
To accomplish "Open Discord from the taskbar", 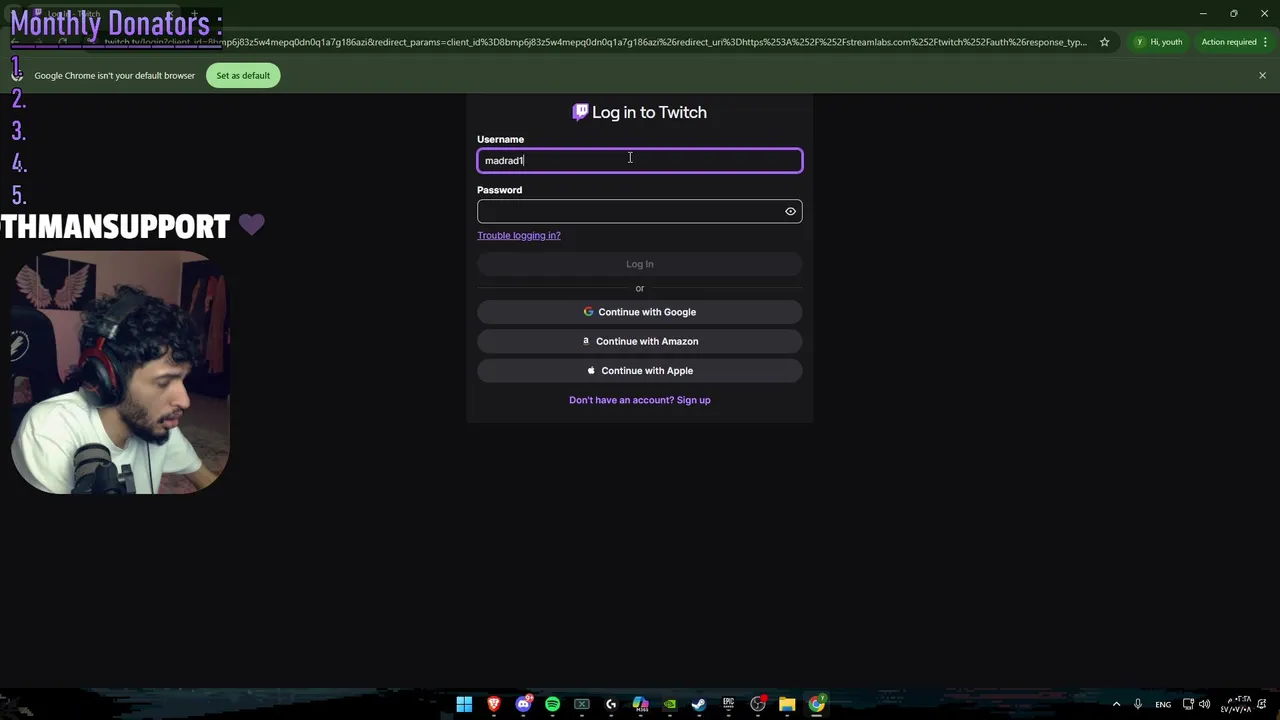I will [x=523, y=704].
